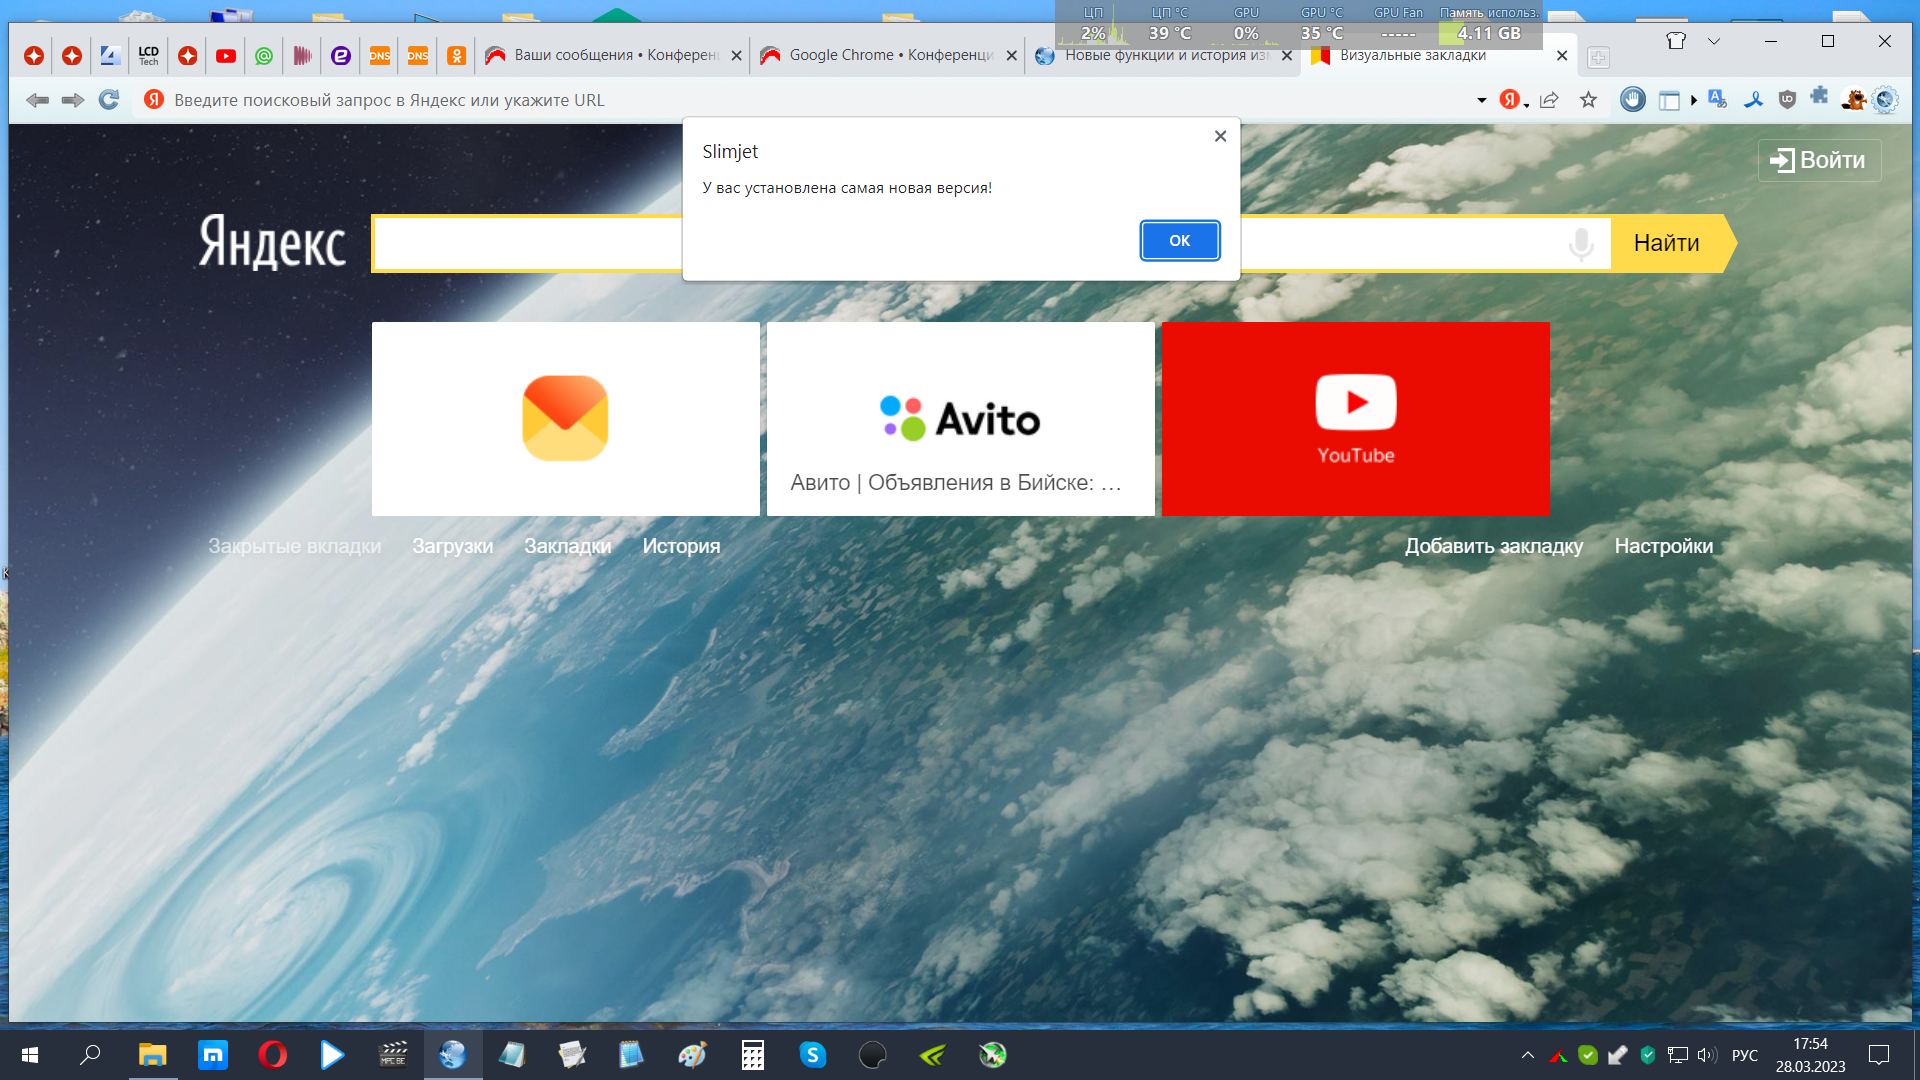The image size is (1920, 1080).
Task: Open Slimjet gear menu icon
Action: point(1885,100)
